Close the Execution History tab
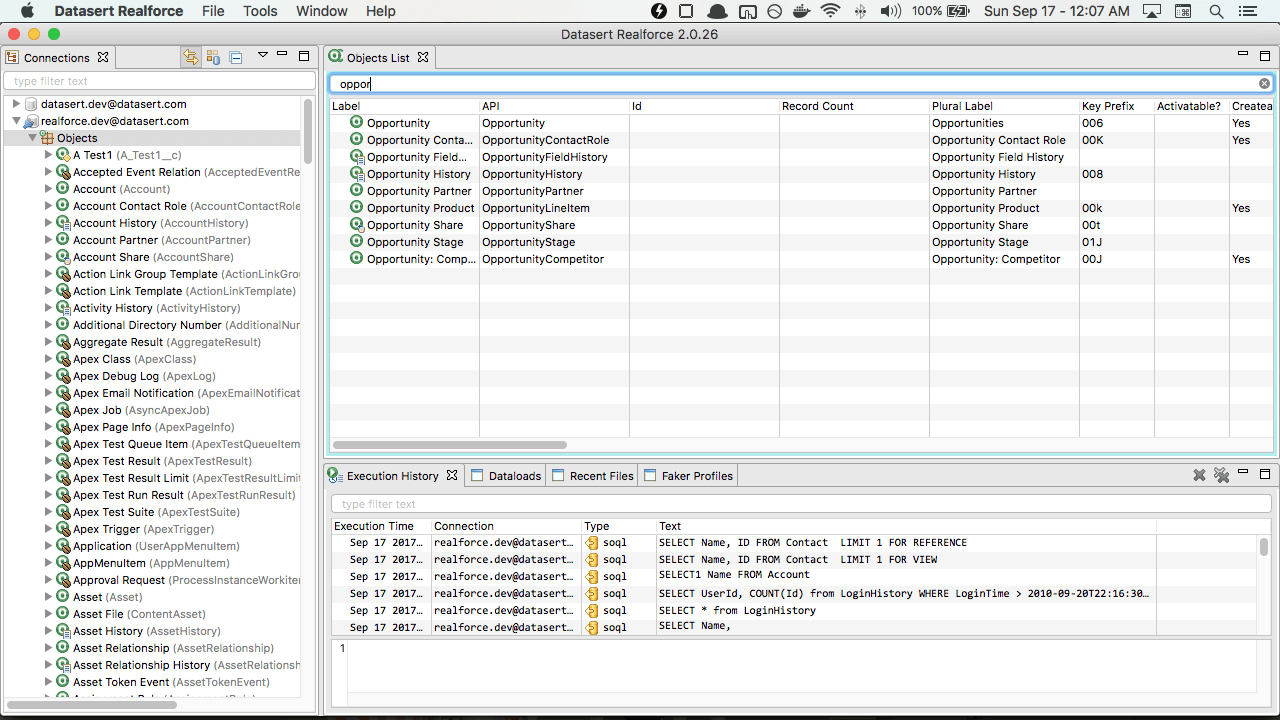The image size is (1280, 720). point(452,475)
